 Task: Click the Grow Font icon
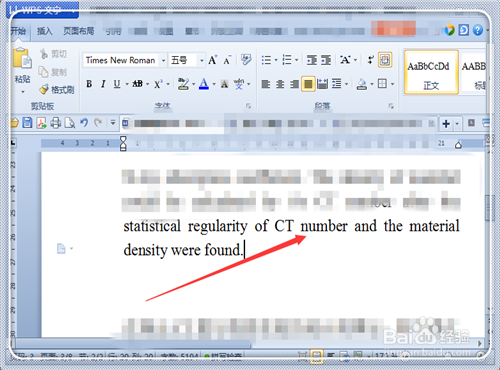point(212,60)
